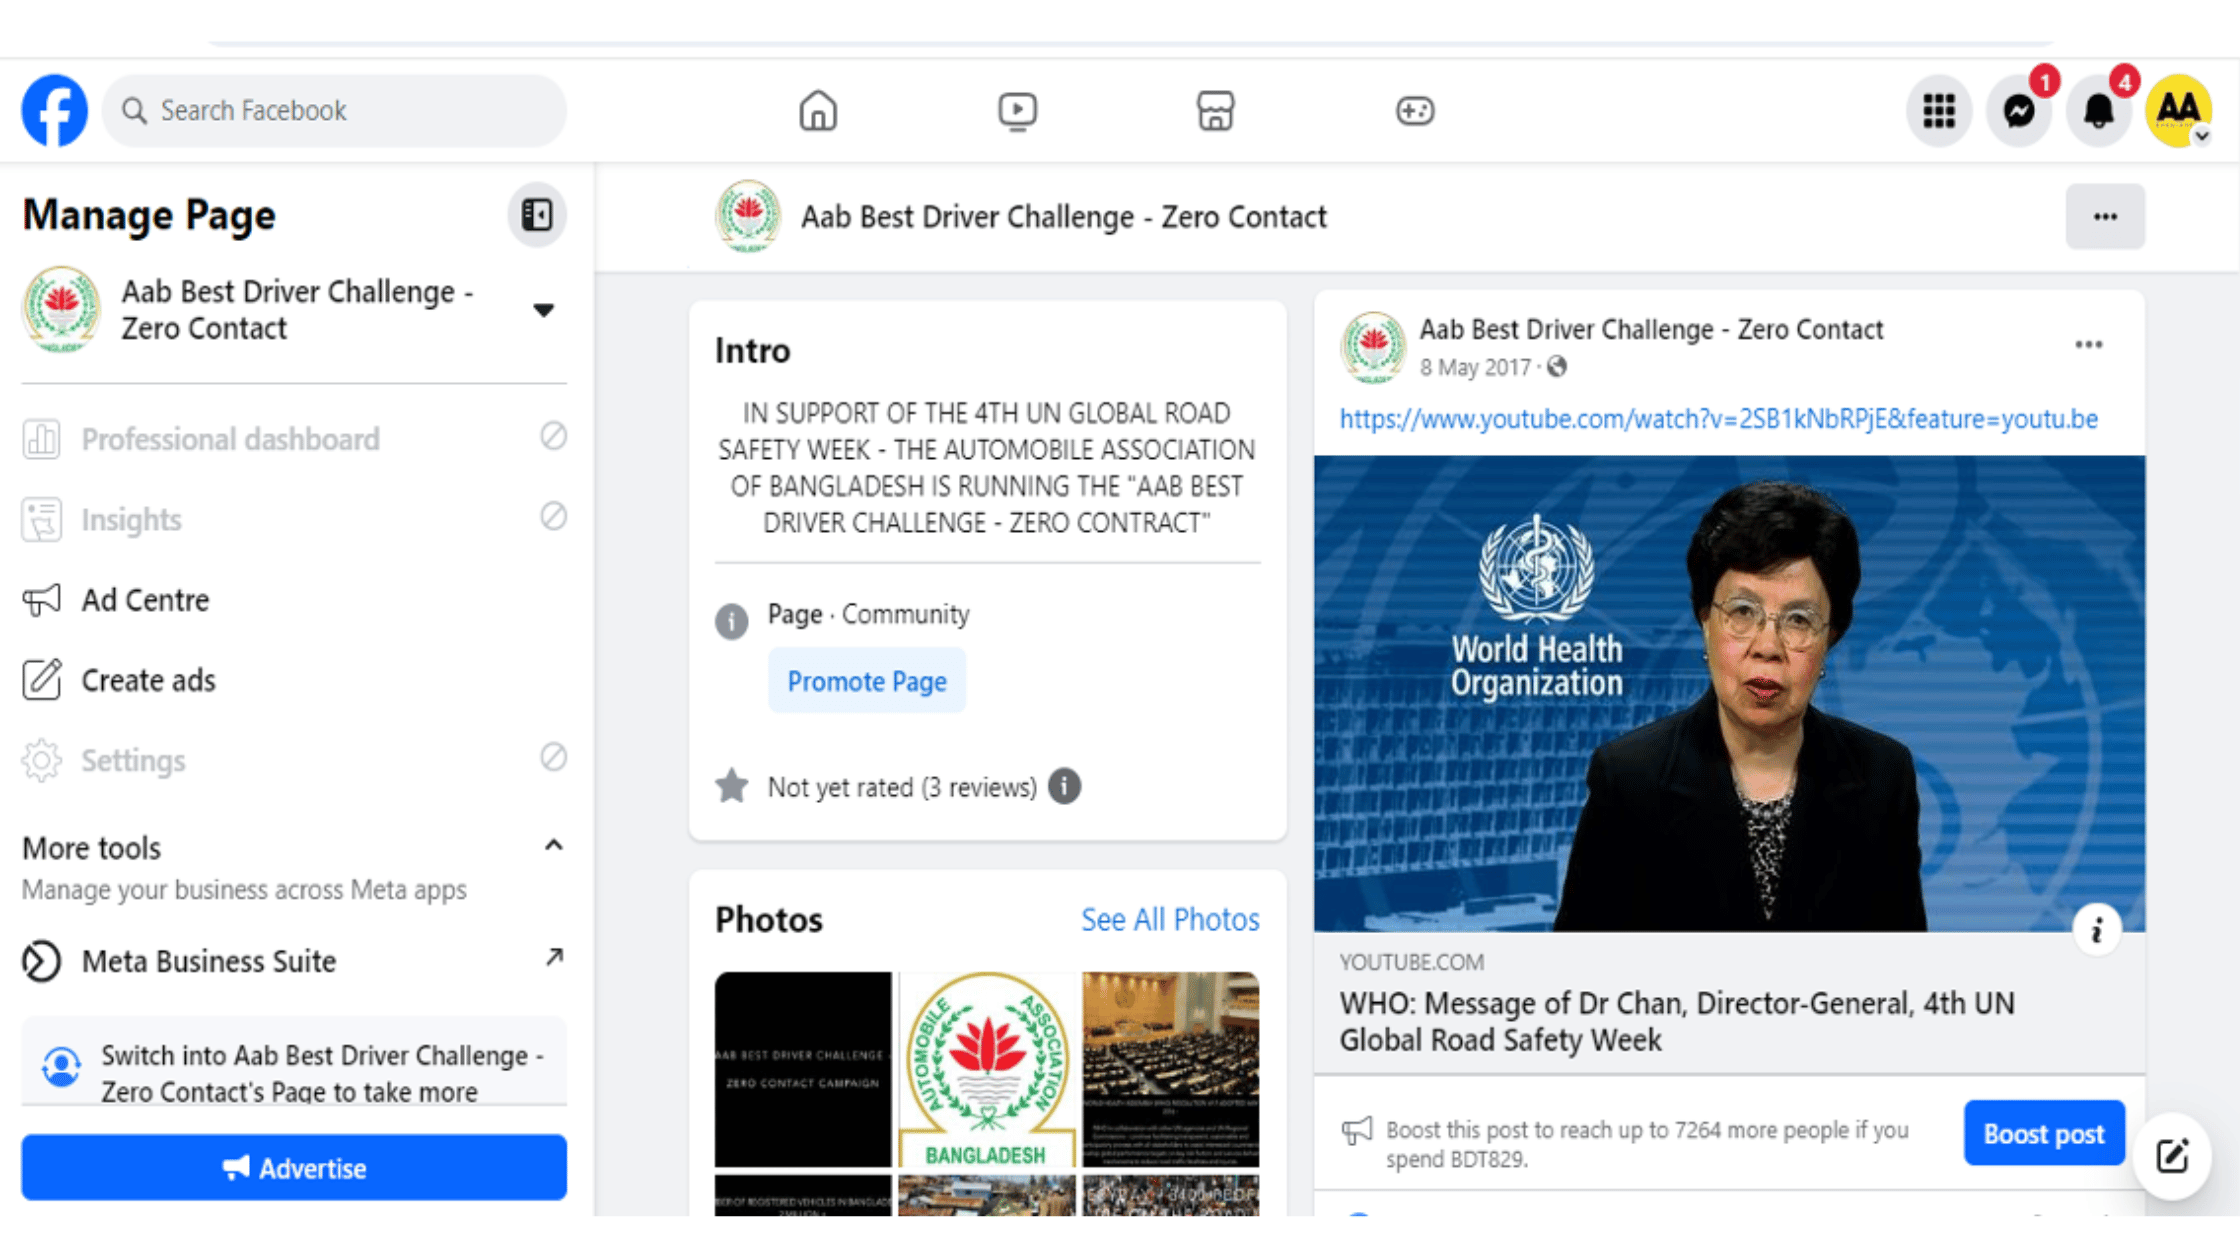
Task: Click the page name in the Manage Page sidebar
Action: (297, 310)
